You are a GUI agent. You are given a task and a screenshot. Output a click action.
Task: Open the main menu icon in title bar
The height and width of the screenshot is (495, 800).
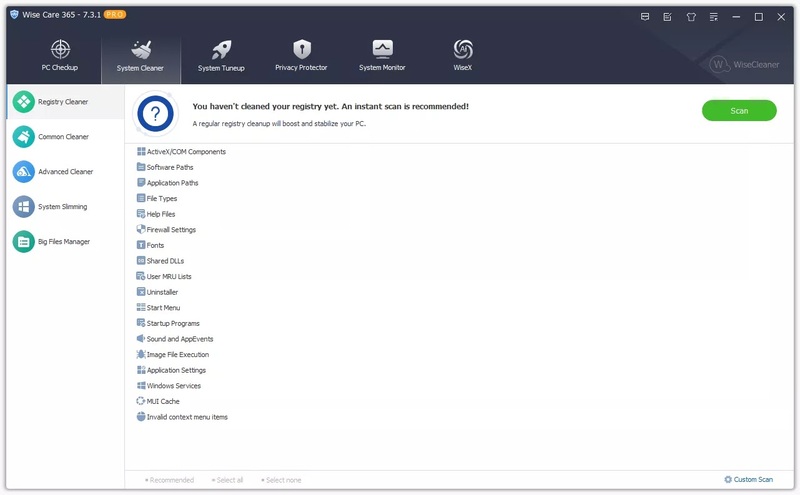click(x=714, y=17)
